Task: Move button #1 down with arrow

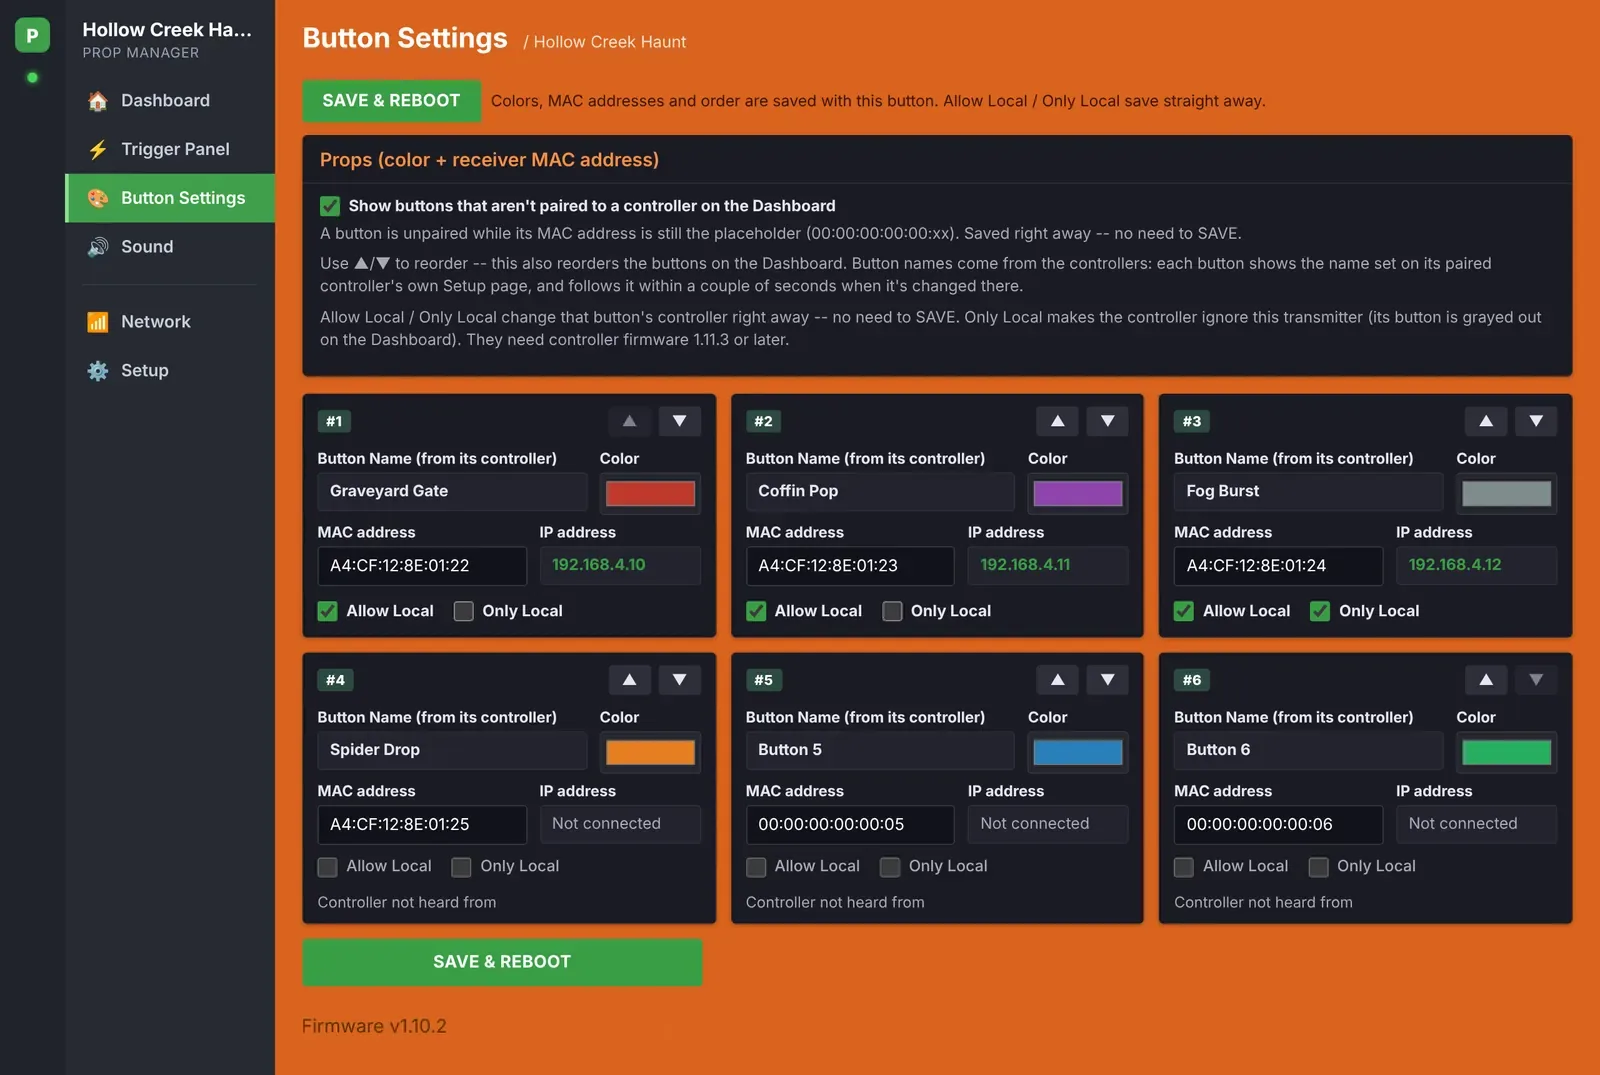Action: pos(679,421)
